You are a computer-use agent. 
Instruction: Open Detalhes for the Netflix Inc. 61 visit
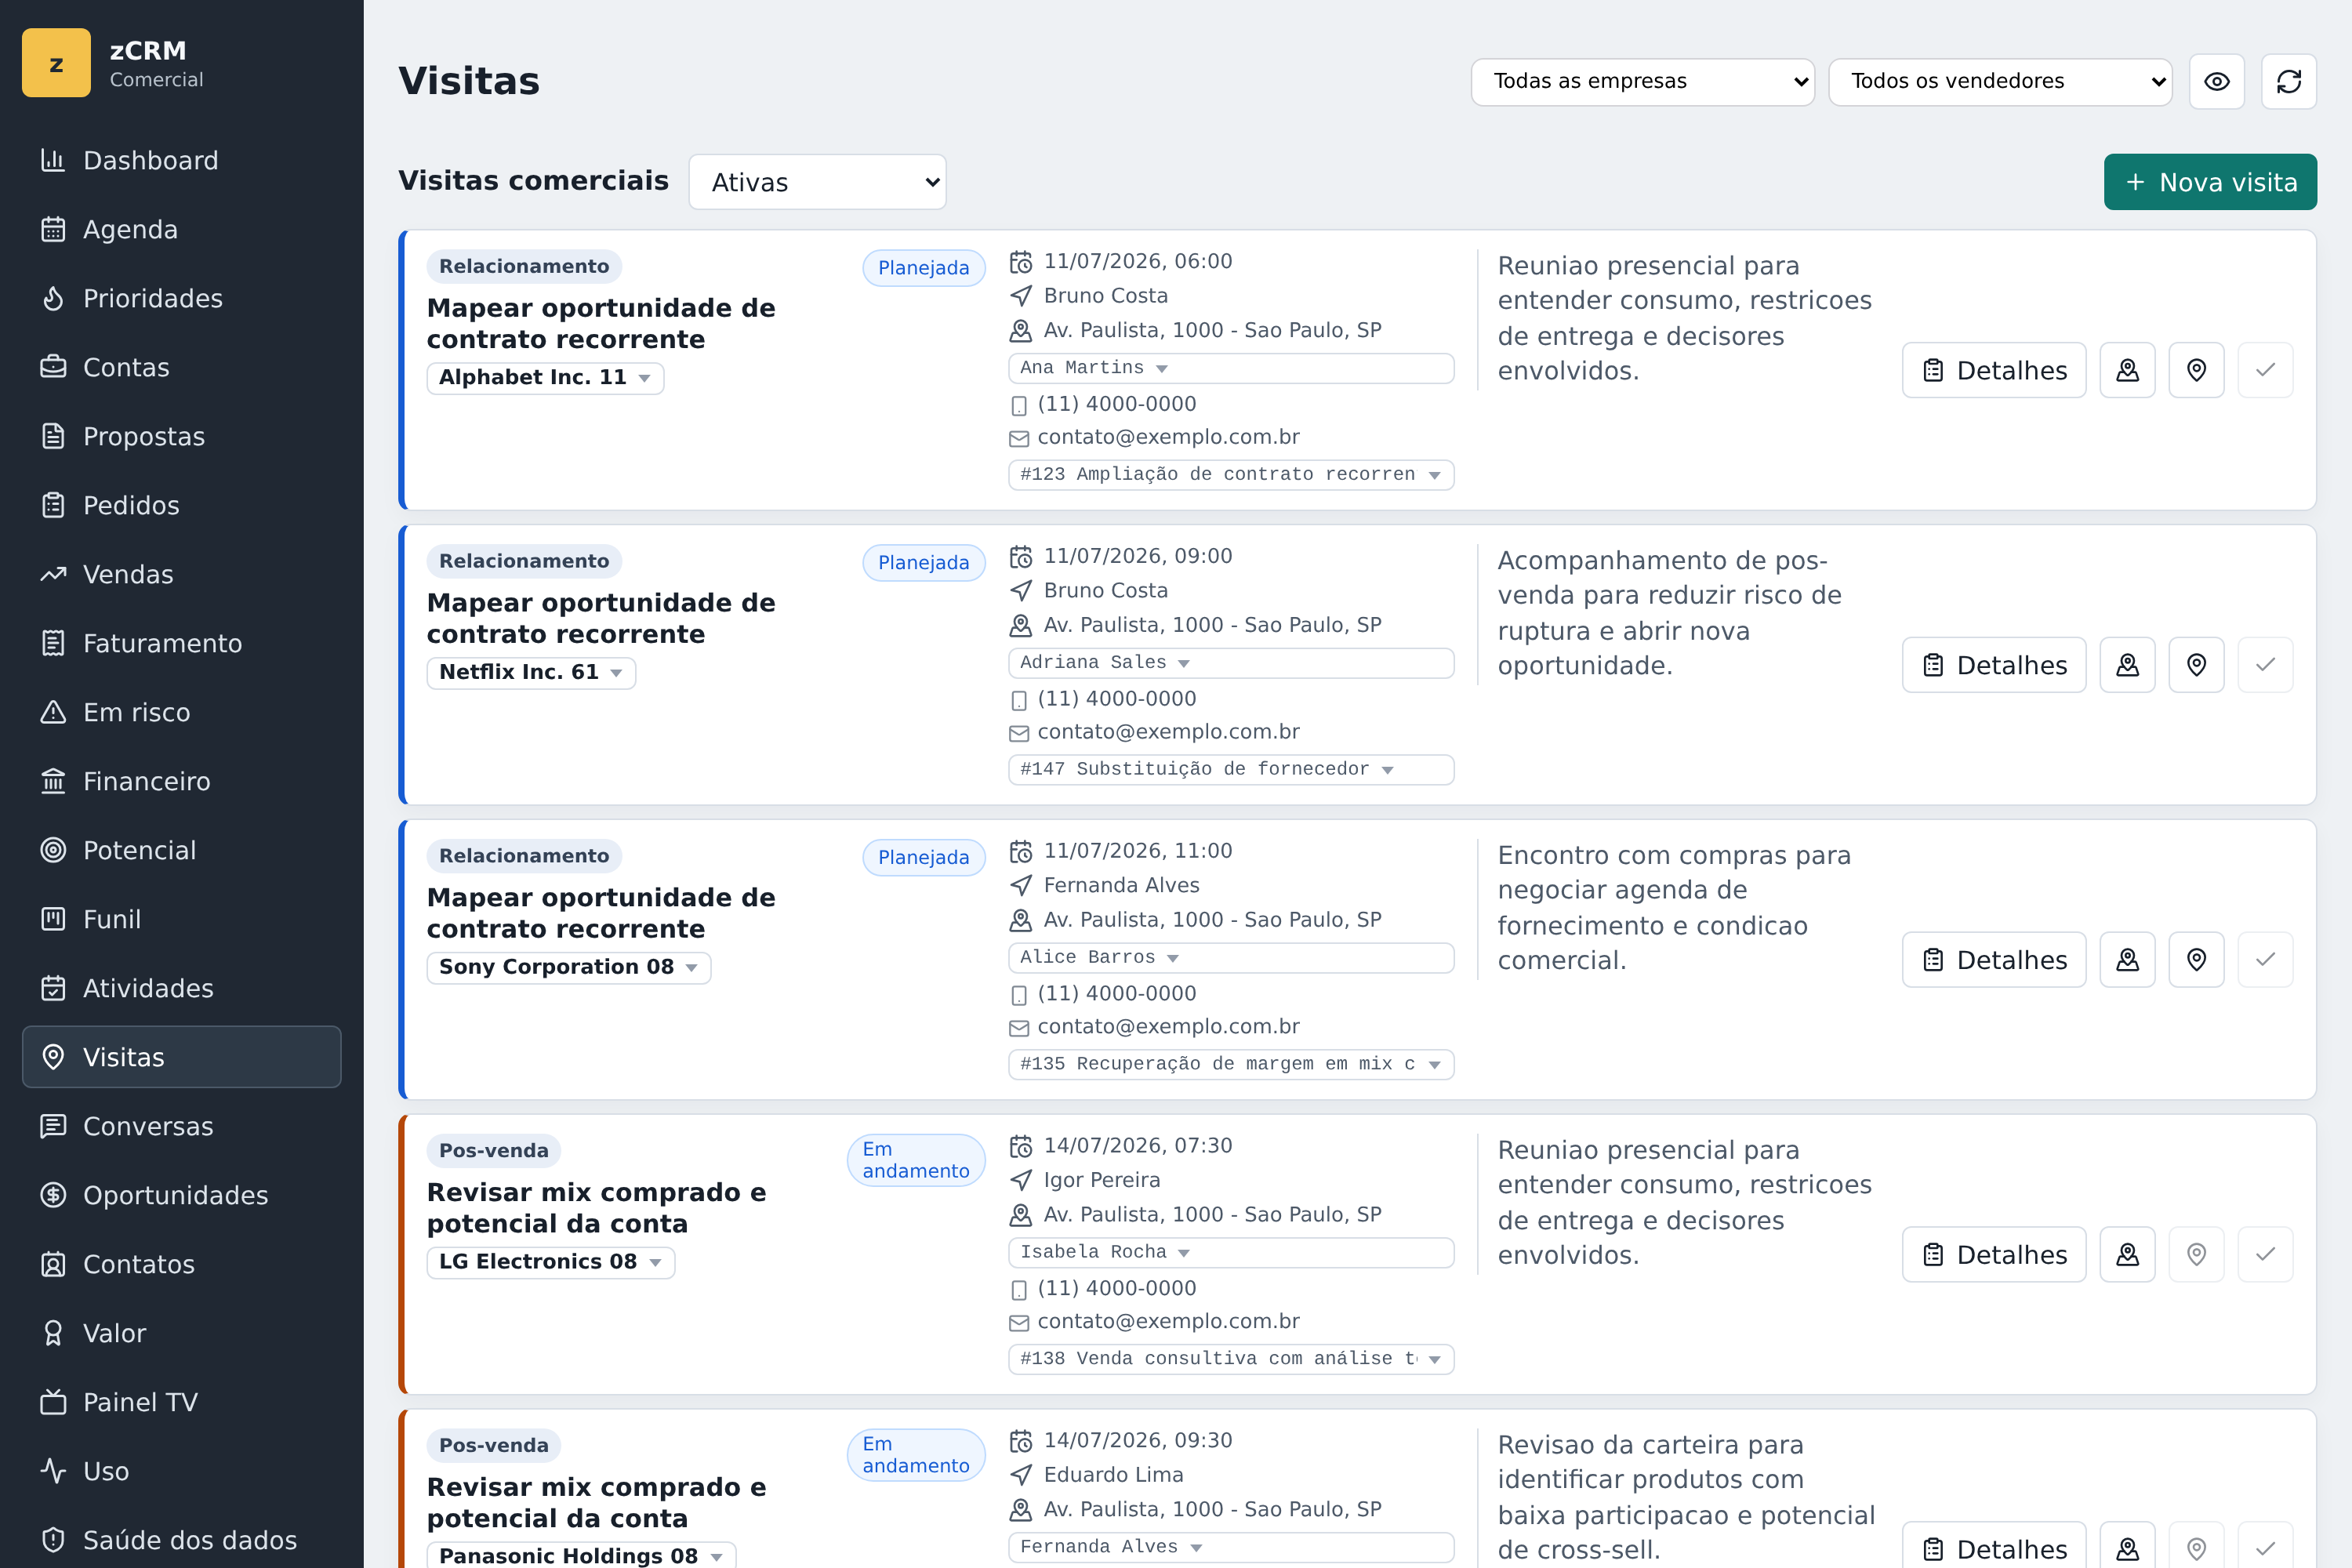click(x=1993, y=665)
